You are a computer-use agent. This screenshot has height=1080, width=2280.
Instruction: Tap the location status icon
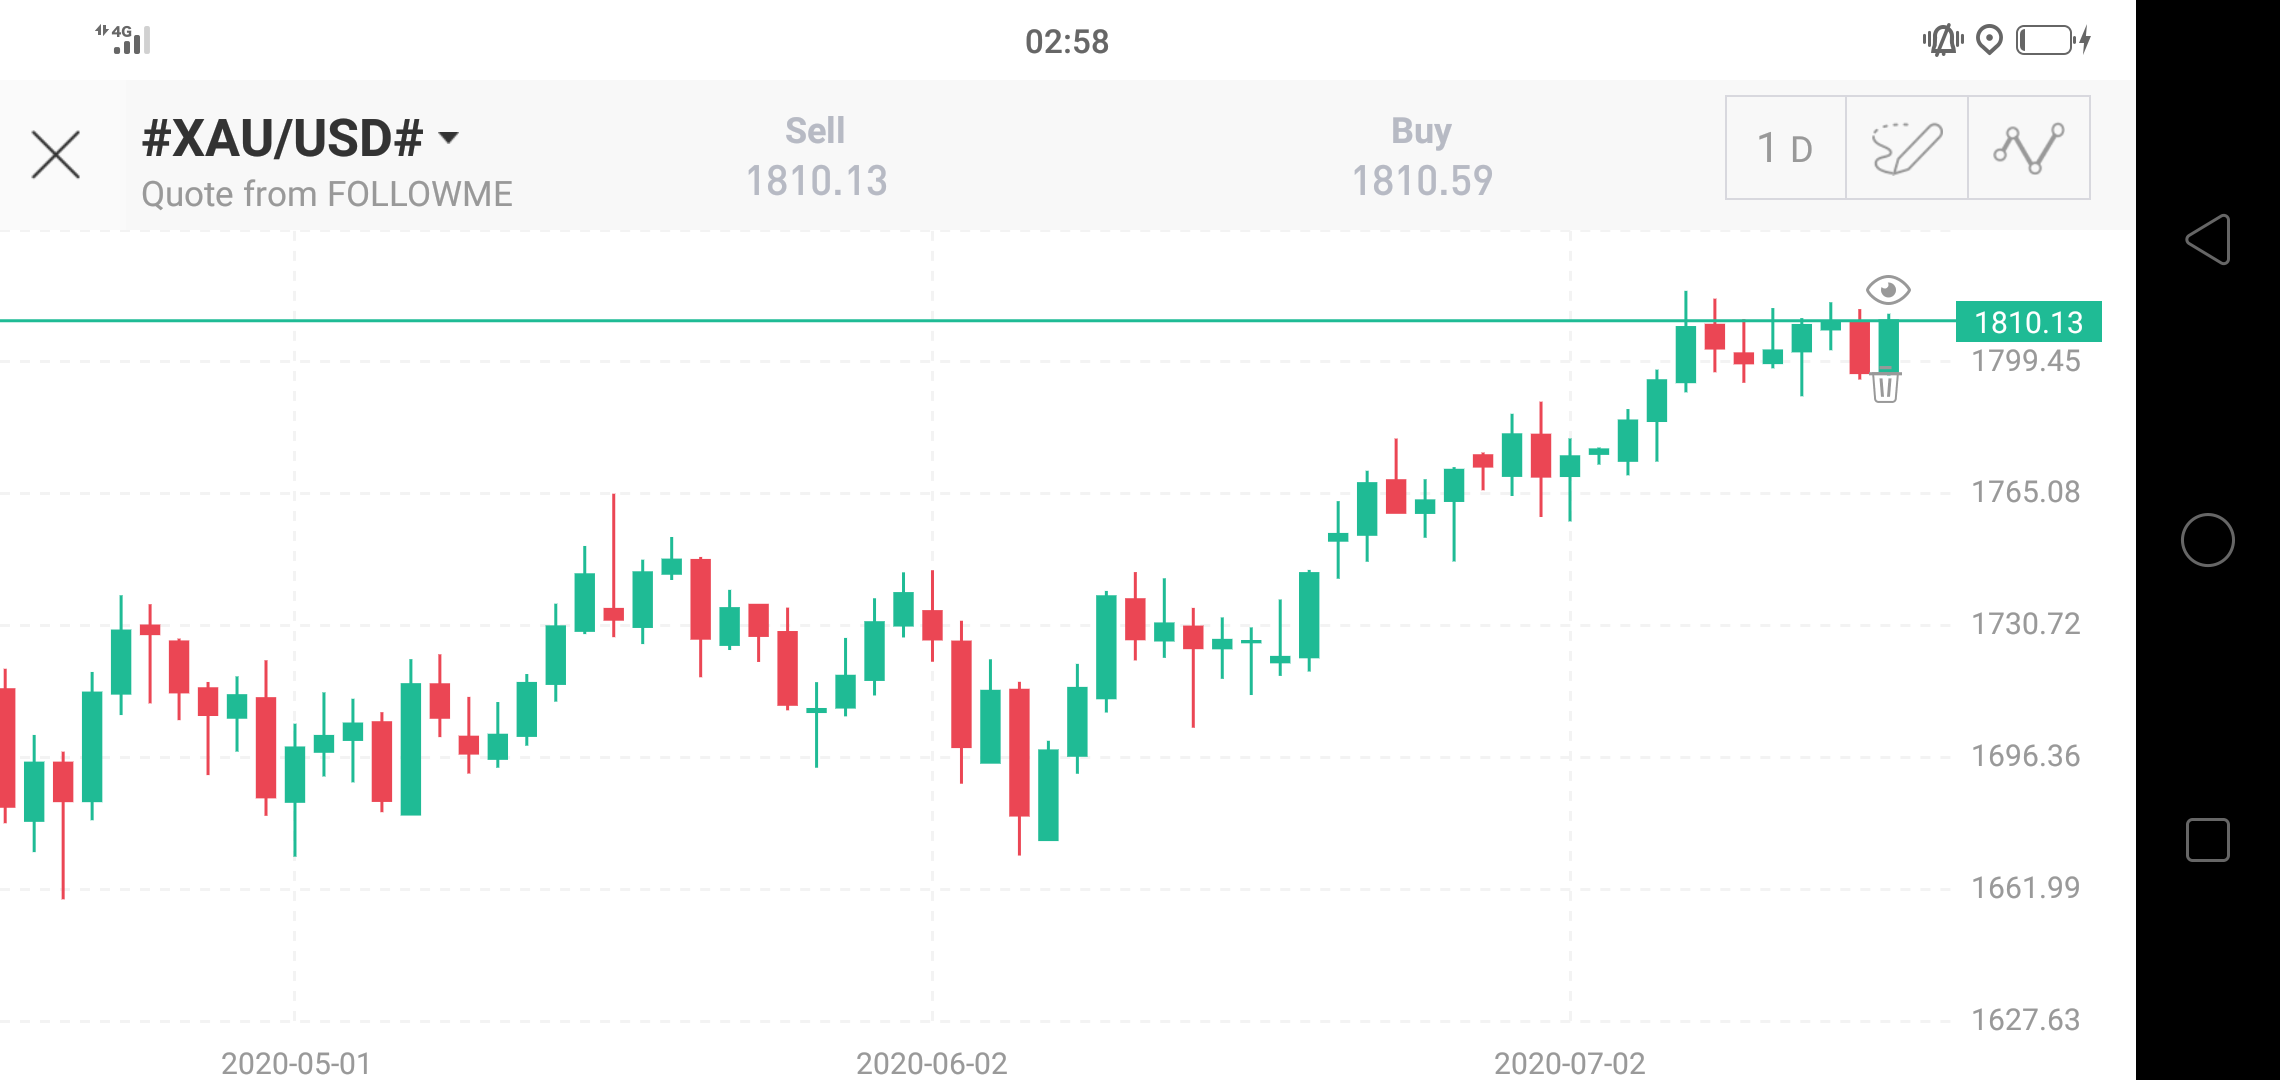pos(1989,40)
